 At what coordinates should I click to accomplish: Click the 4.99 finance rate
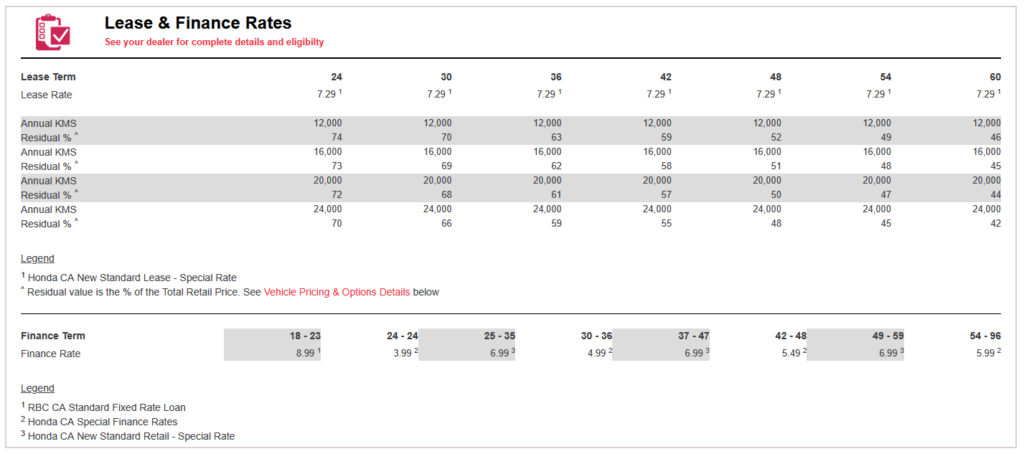(x=599, y=354)
